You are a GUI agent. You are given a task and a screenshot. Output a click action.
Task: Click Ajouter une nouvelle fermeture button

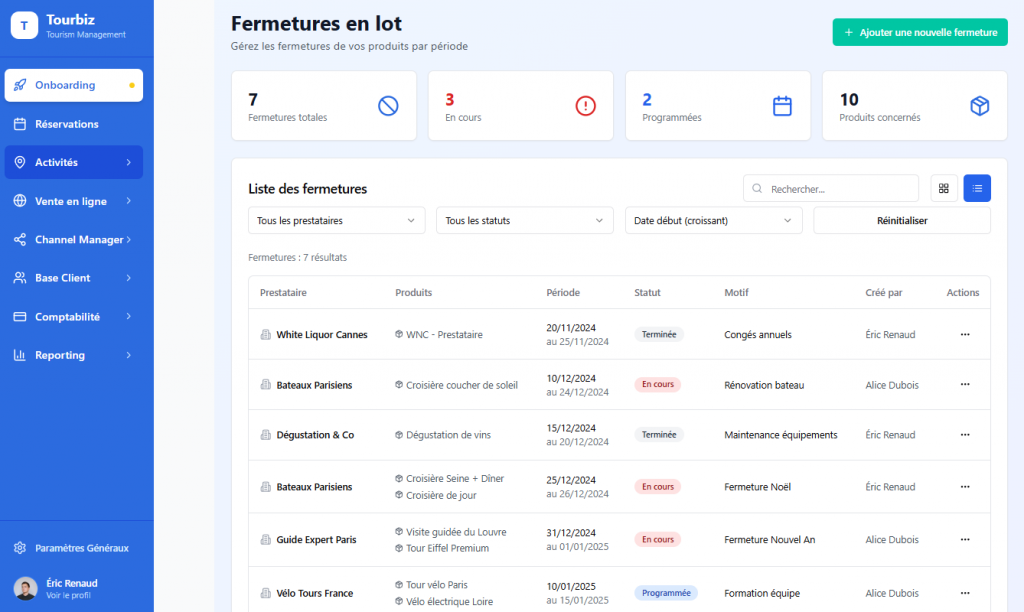919,32
